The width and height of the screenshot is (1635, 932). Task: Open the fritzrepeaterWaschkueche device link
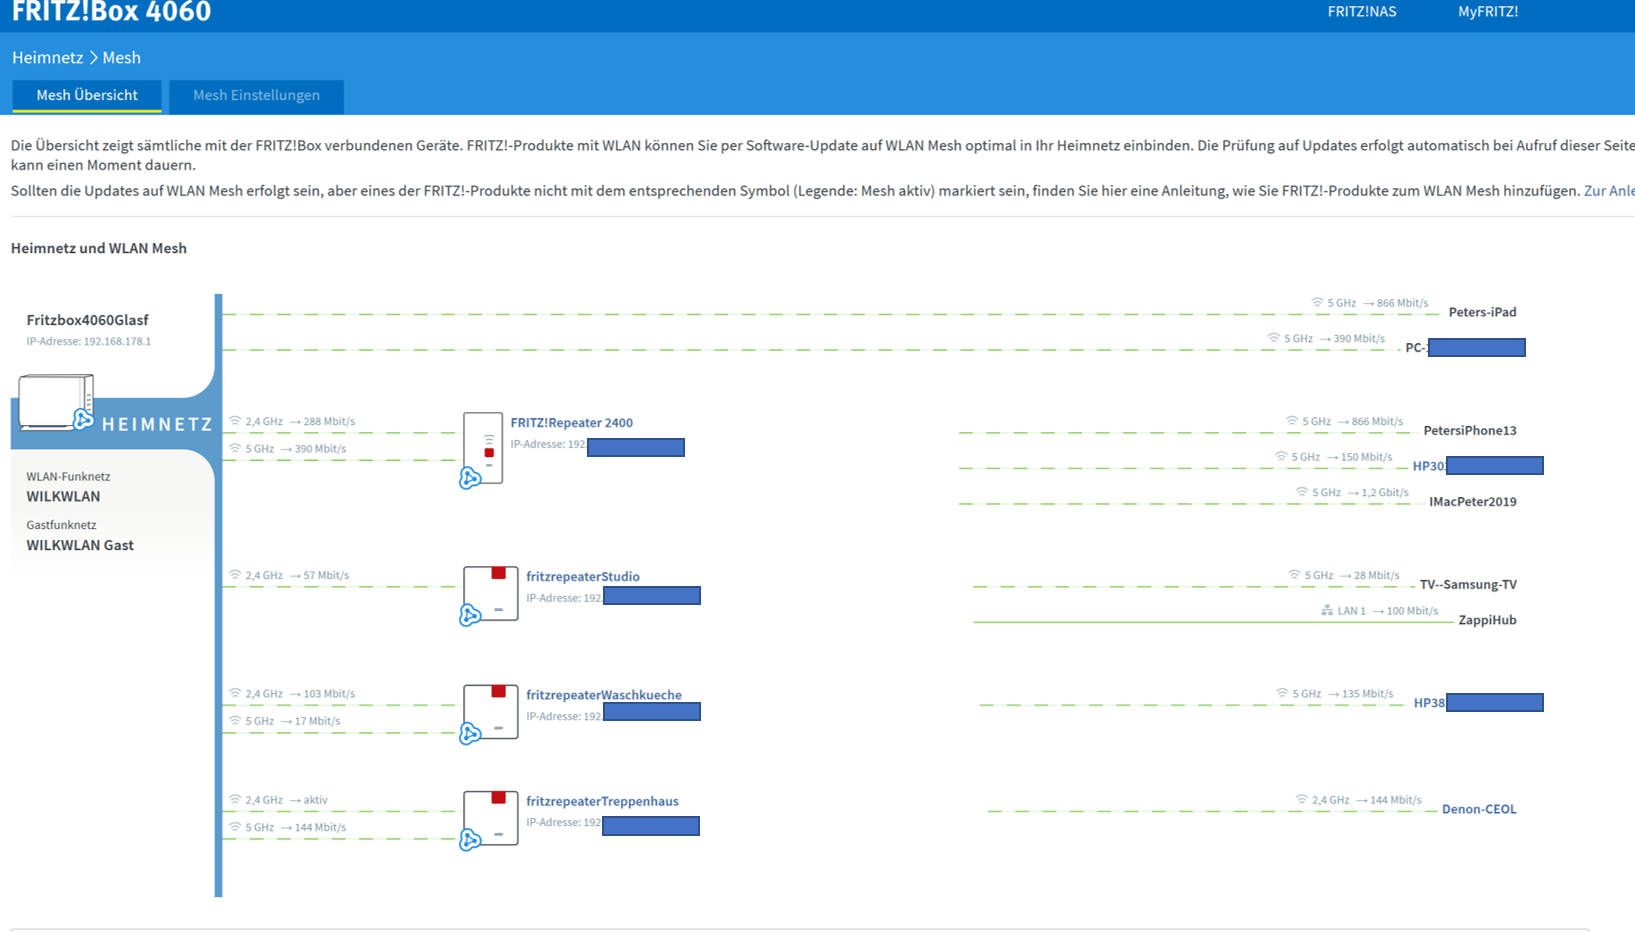tap(604, 695)
